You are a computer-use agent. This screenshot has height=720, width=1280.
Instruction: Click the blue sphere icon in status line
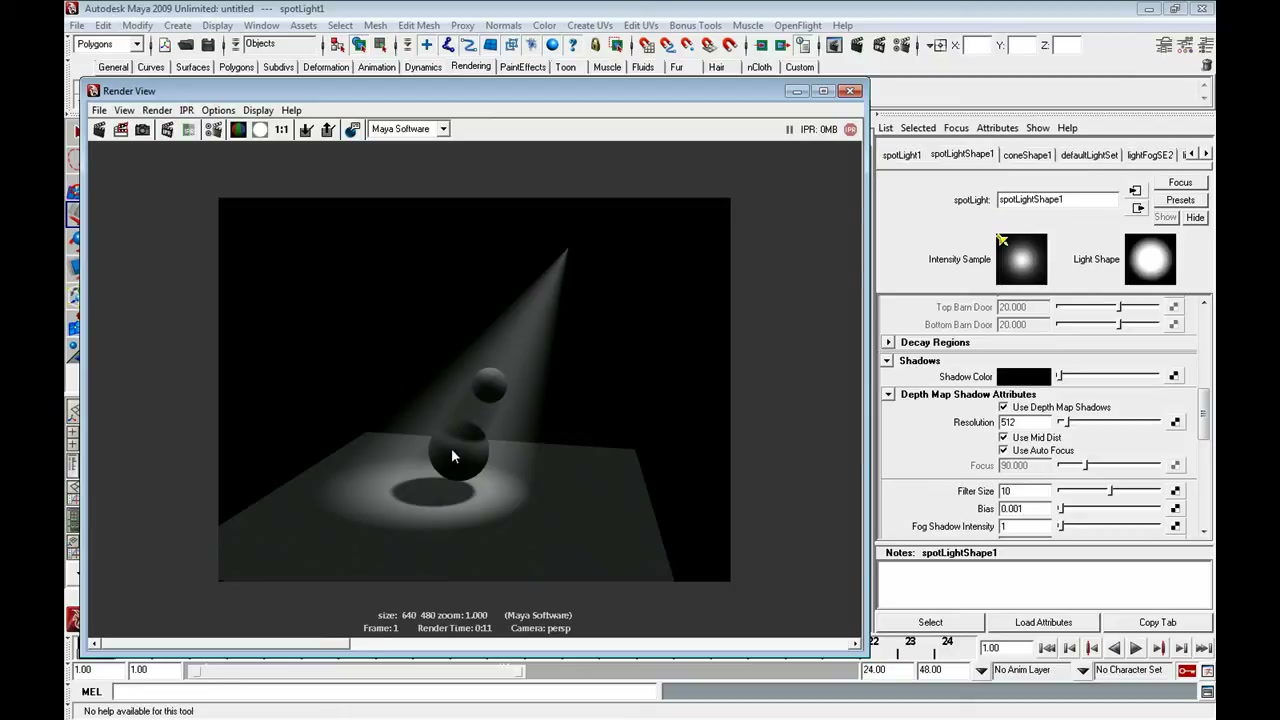(552, 45)
